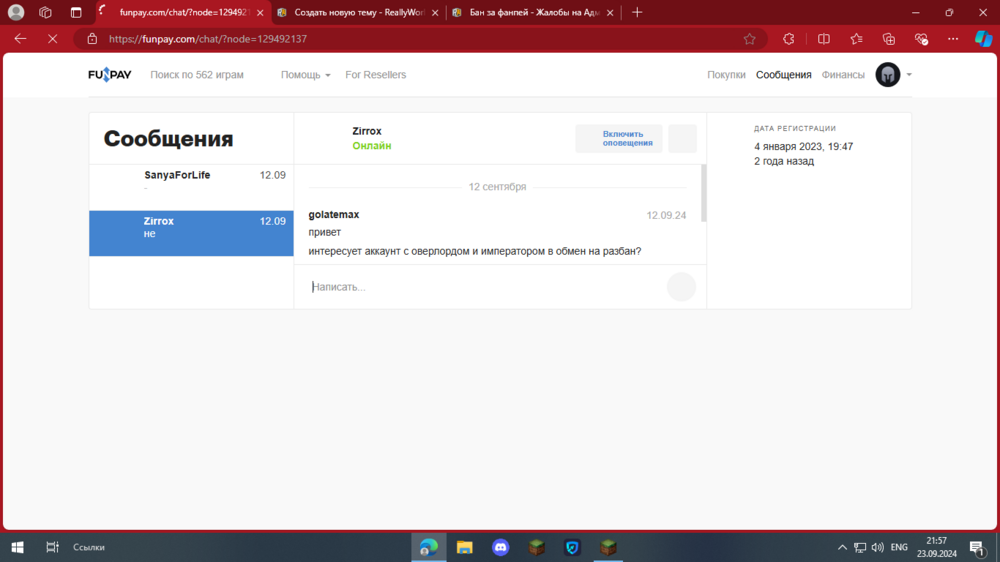
Task: Switch to the funpay.com chat tab
Action: (184, 12)
